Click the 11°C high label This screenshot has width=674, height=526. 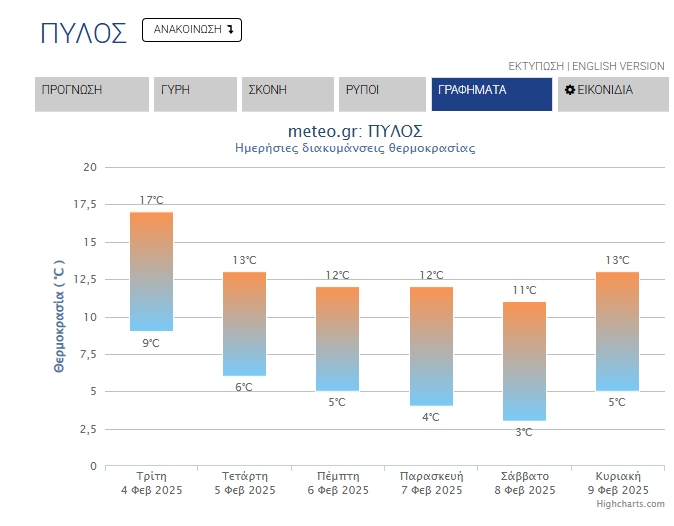tap(524, 291)
